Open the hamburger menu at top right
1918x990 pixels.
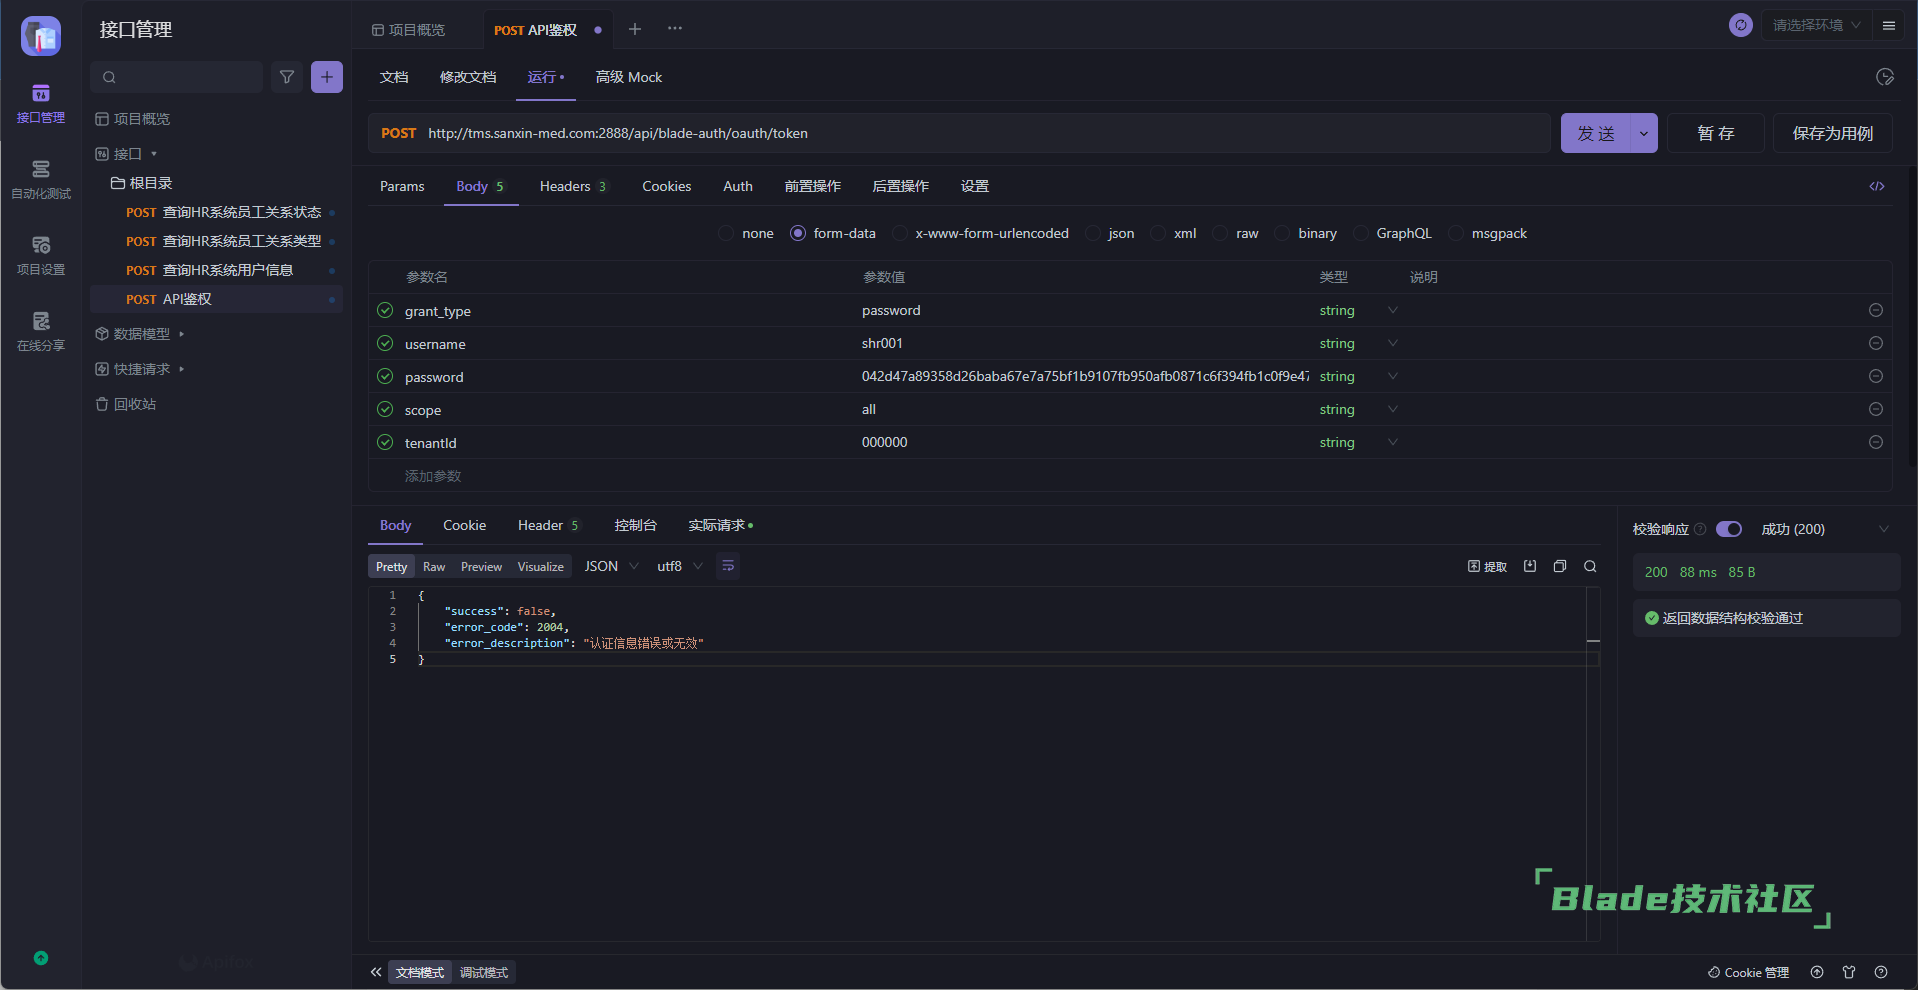(x=1889, y=26)
